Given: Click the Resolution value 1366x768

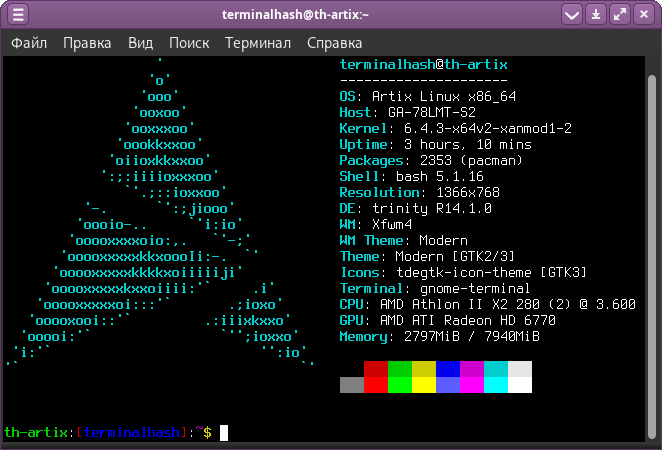Looking at the screenshot, I should coord(468,192).
